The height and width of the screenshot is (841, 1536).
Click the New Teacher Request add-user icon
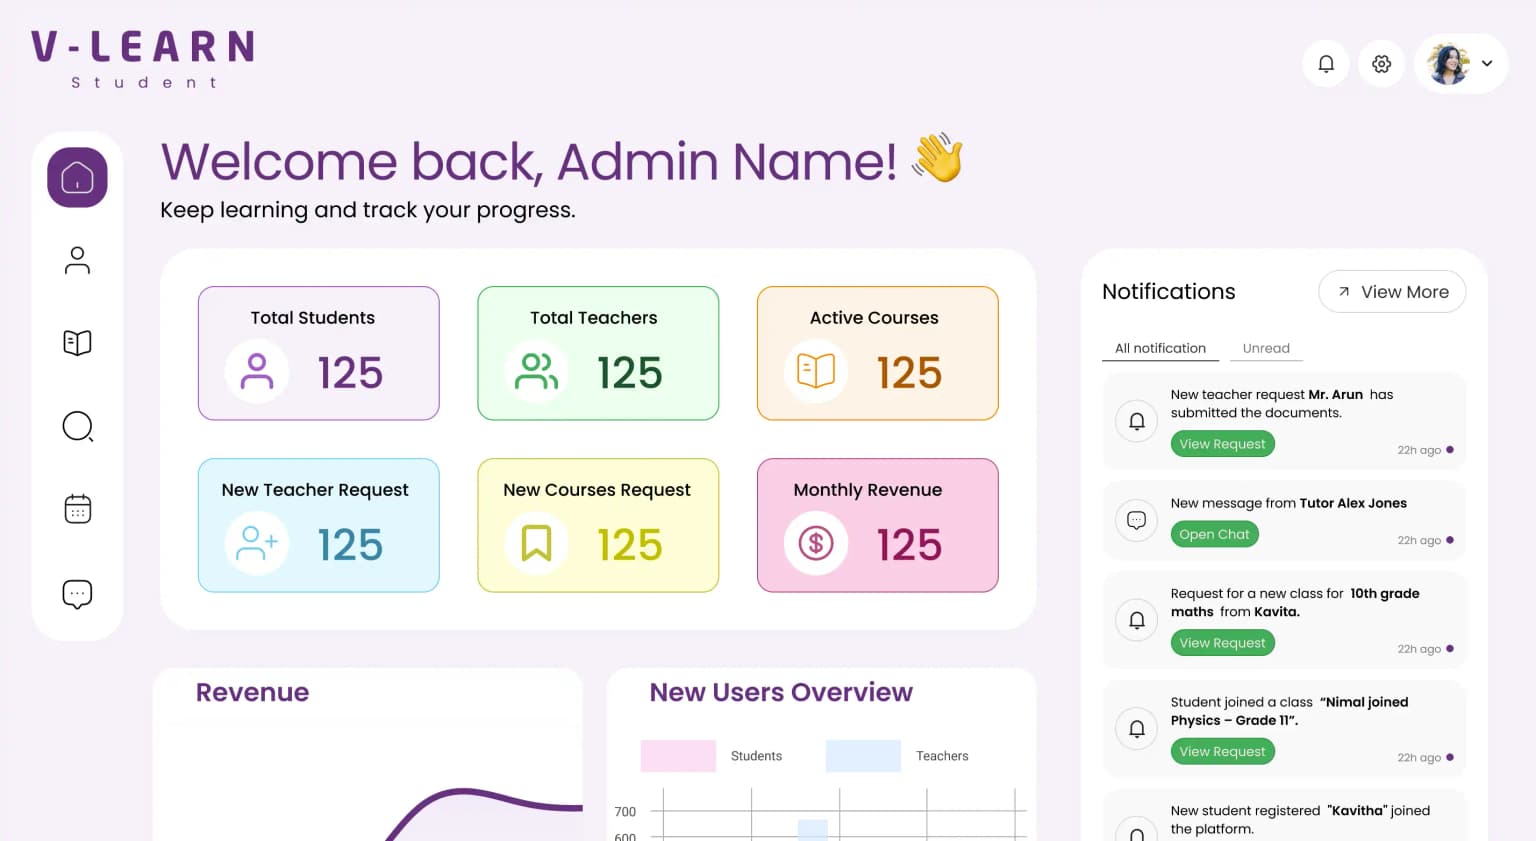(x=257, y=544)
